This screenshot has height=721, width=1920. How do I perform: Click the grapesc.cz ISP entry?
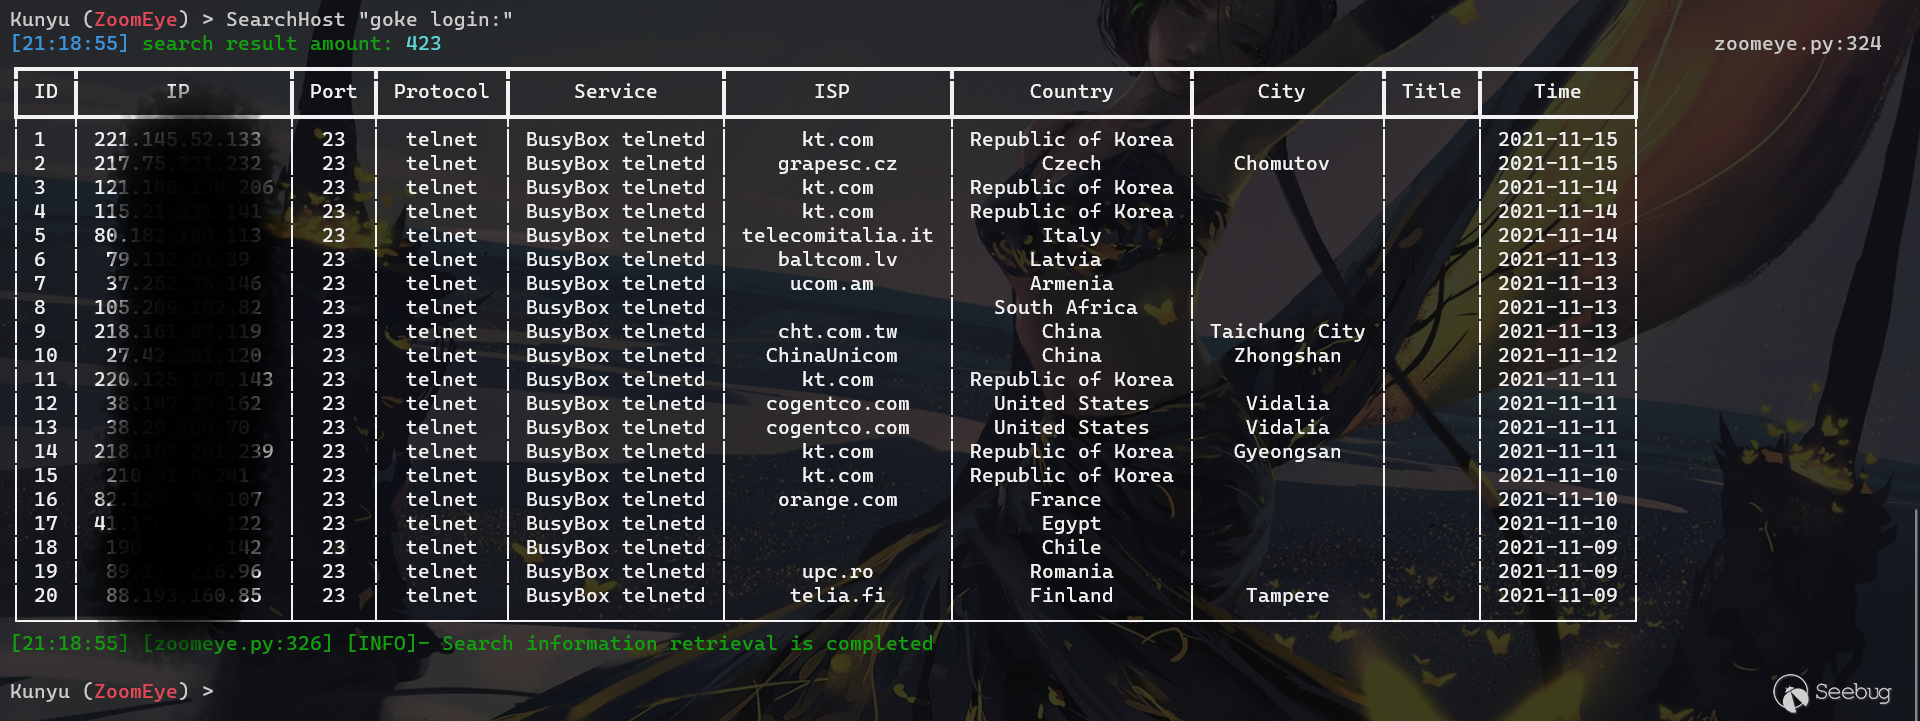[837, 164]
